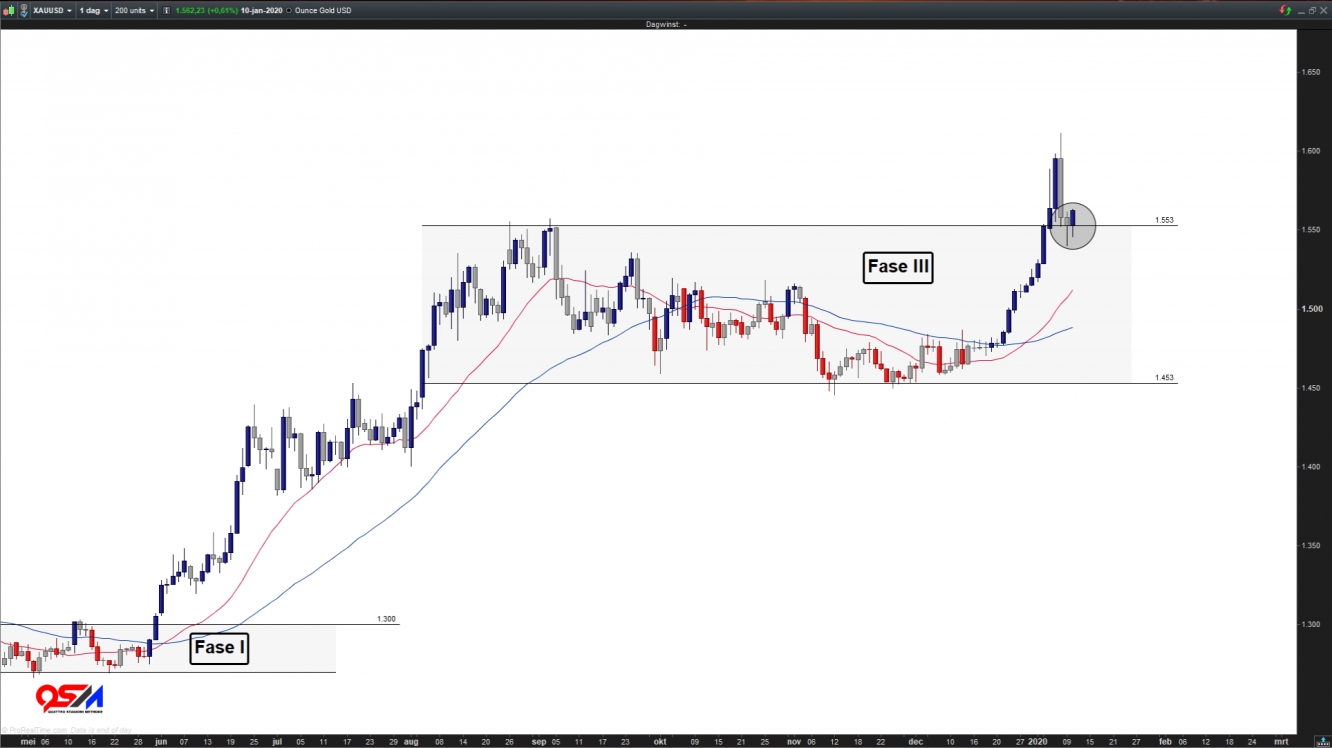Viewport: 1332px width, 748px height.
Task: Click the 1.553 horizontal line label
Action: tap(1164, 220)
